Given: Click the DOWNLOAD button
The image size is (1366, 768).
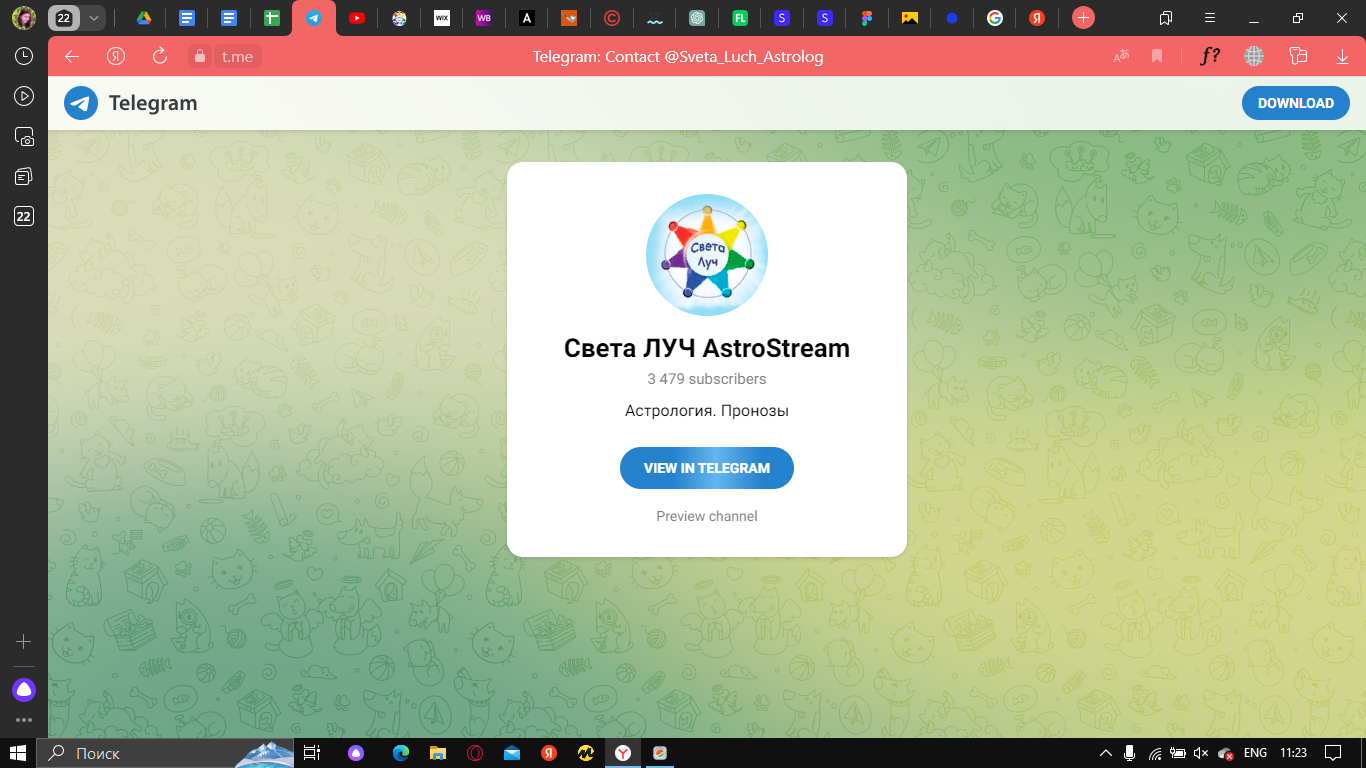Looking at the screenshot, I should point(1296,103).
